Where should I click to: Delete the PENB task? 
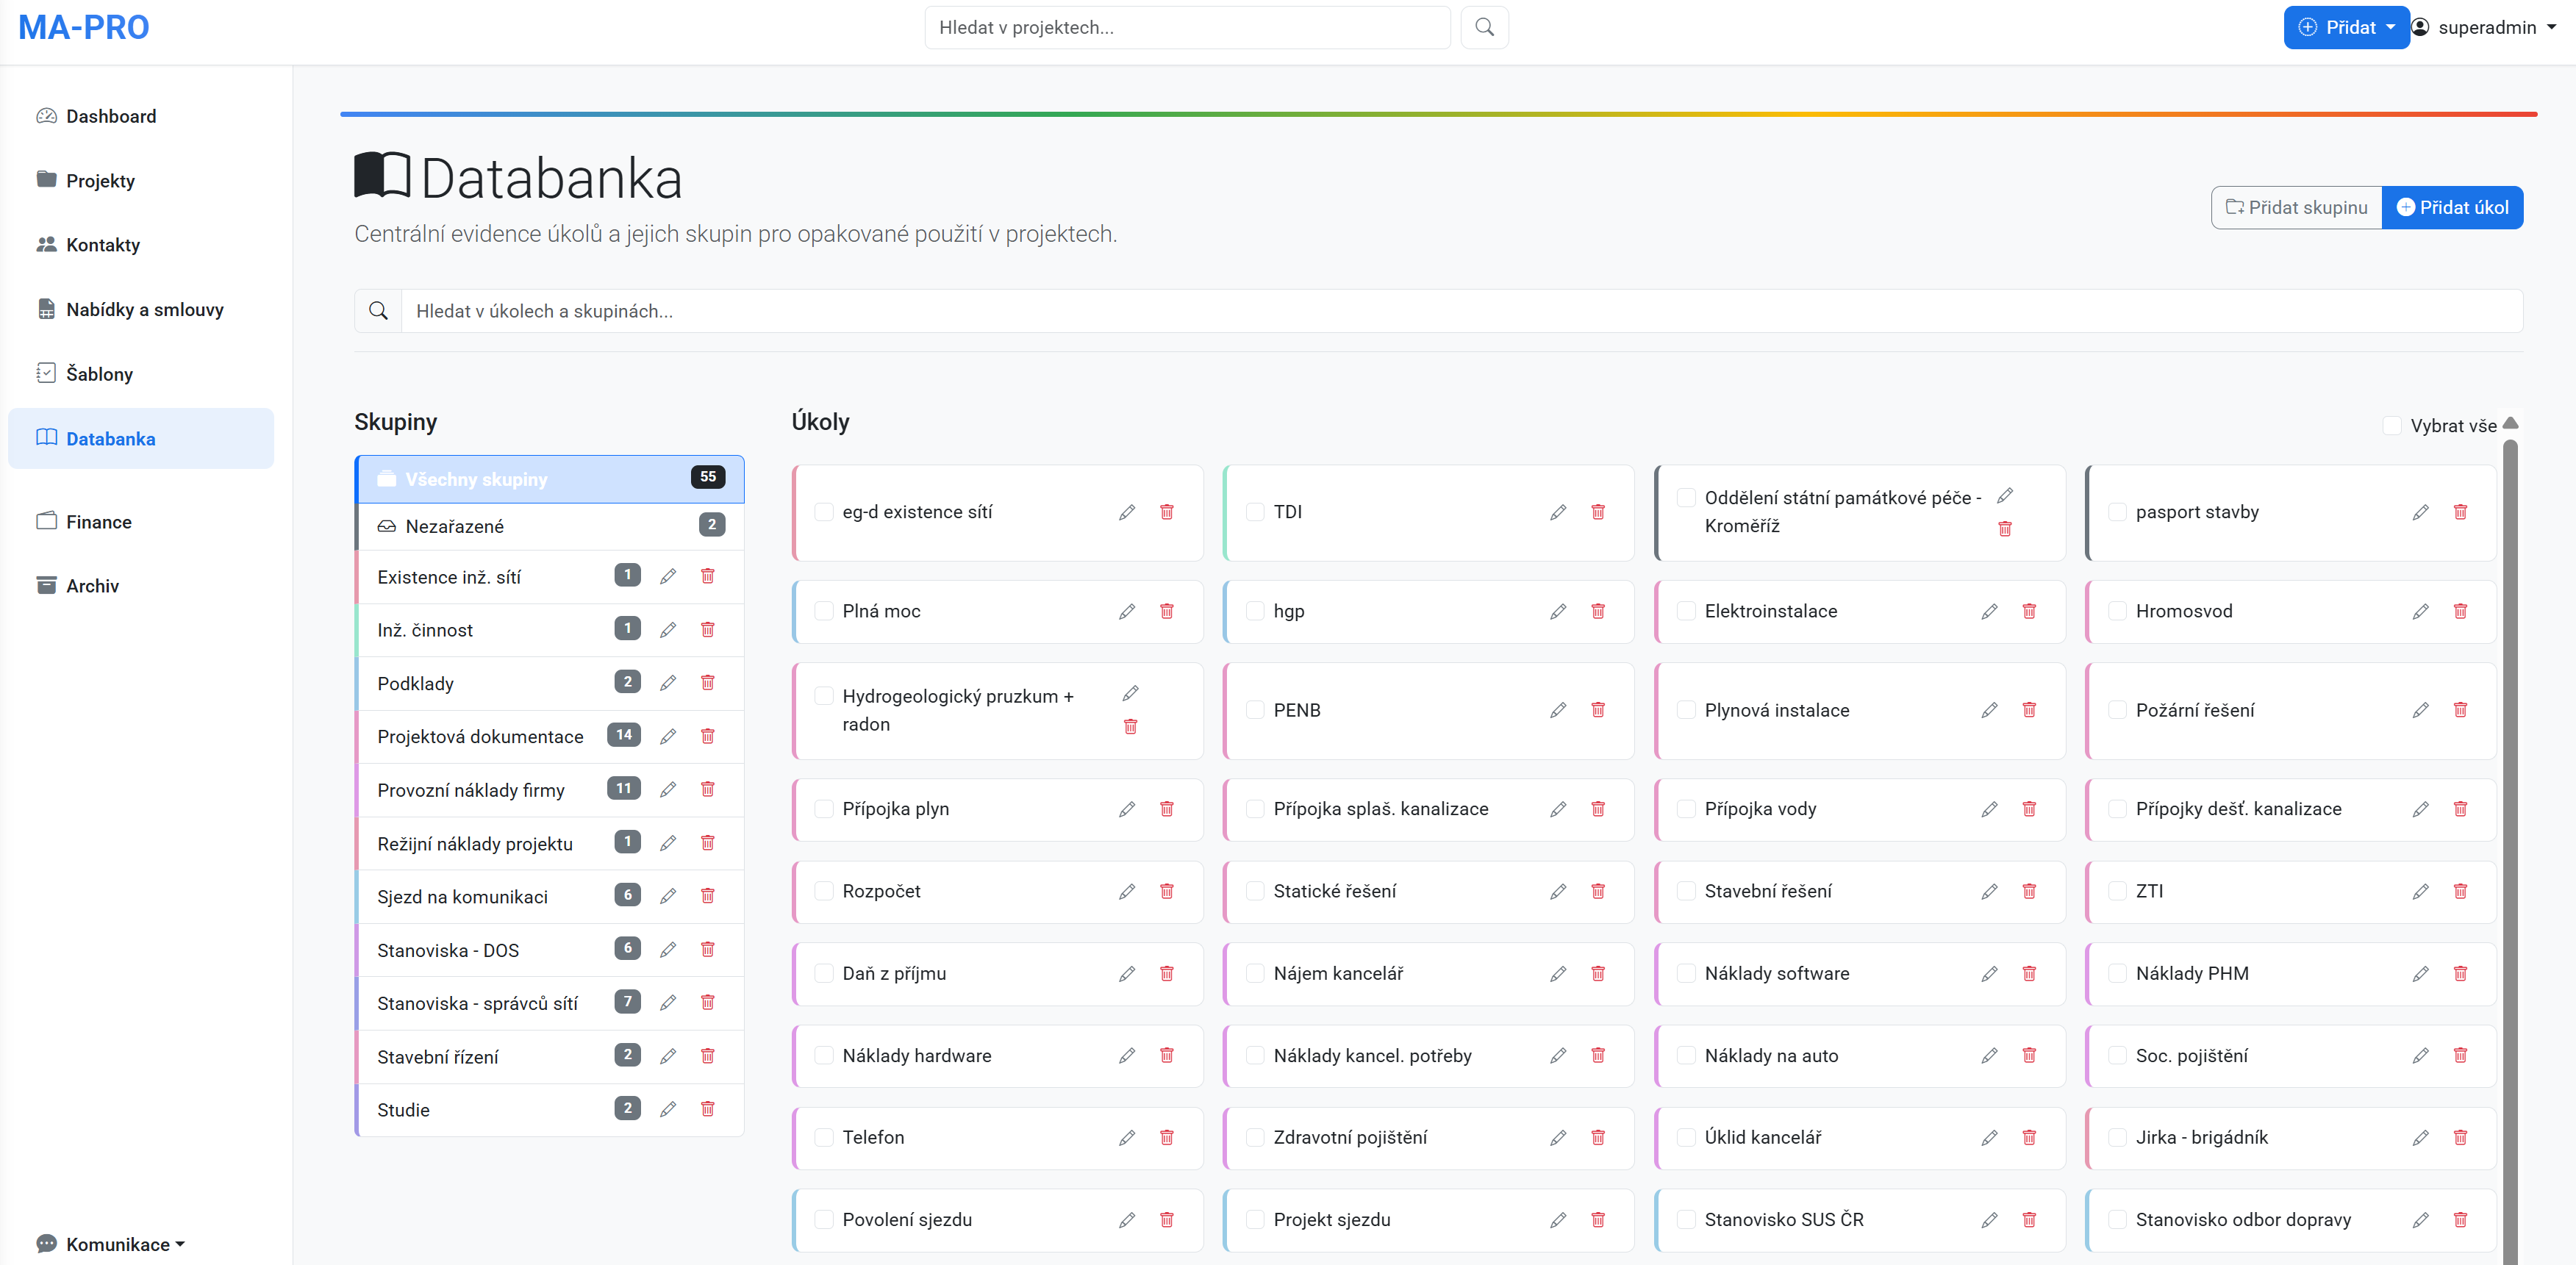click(1598, 710)
